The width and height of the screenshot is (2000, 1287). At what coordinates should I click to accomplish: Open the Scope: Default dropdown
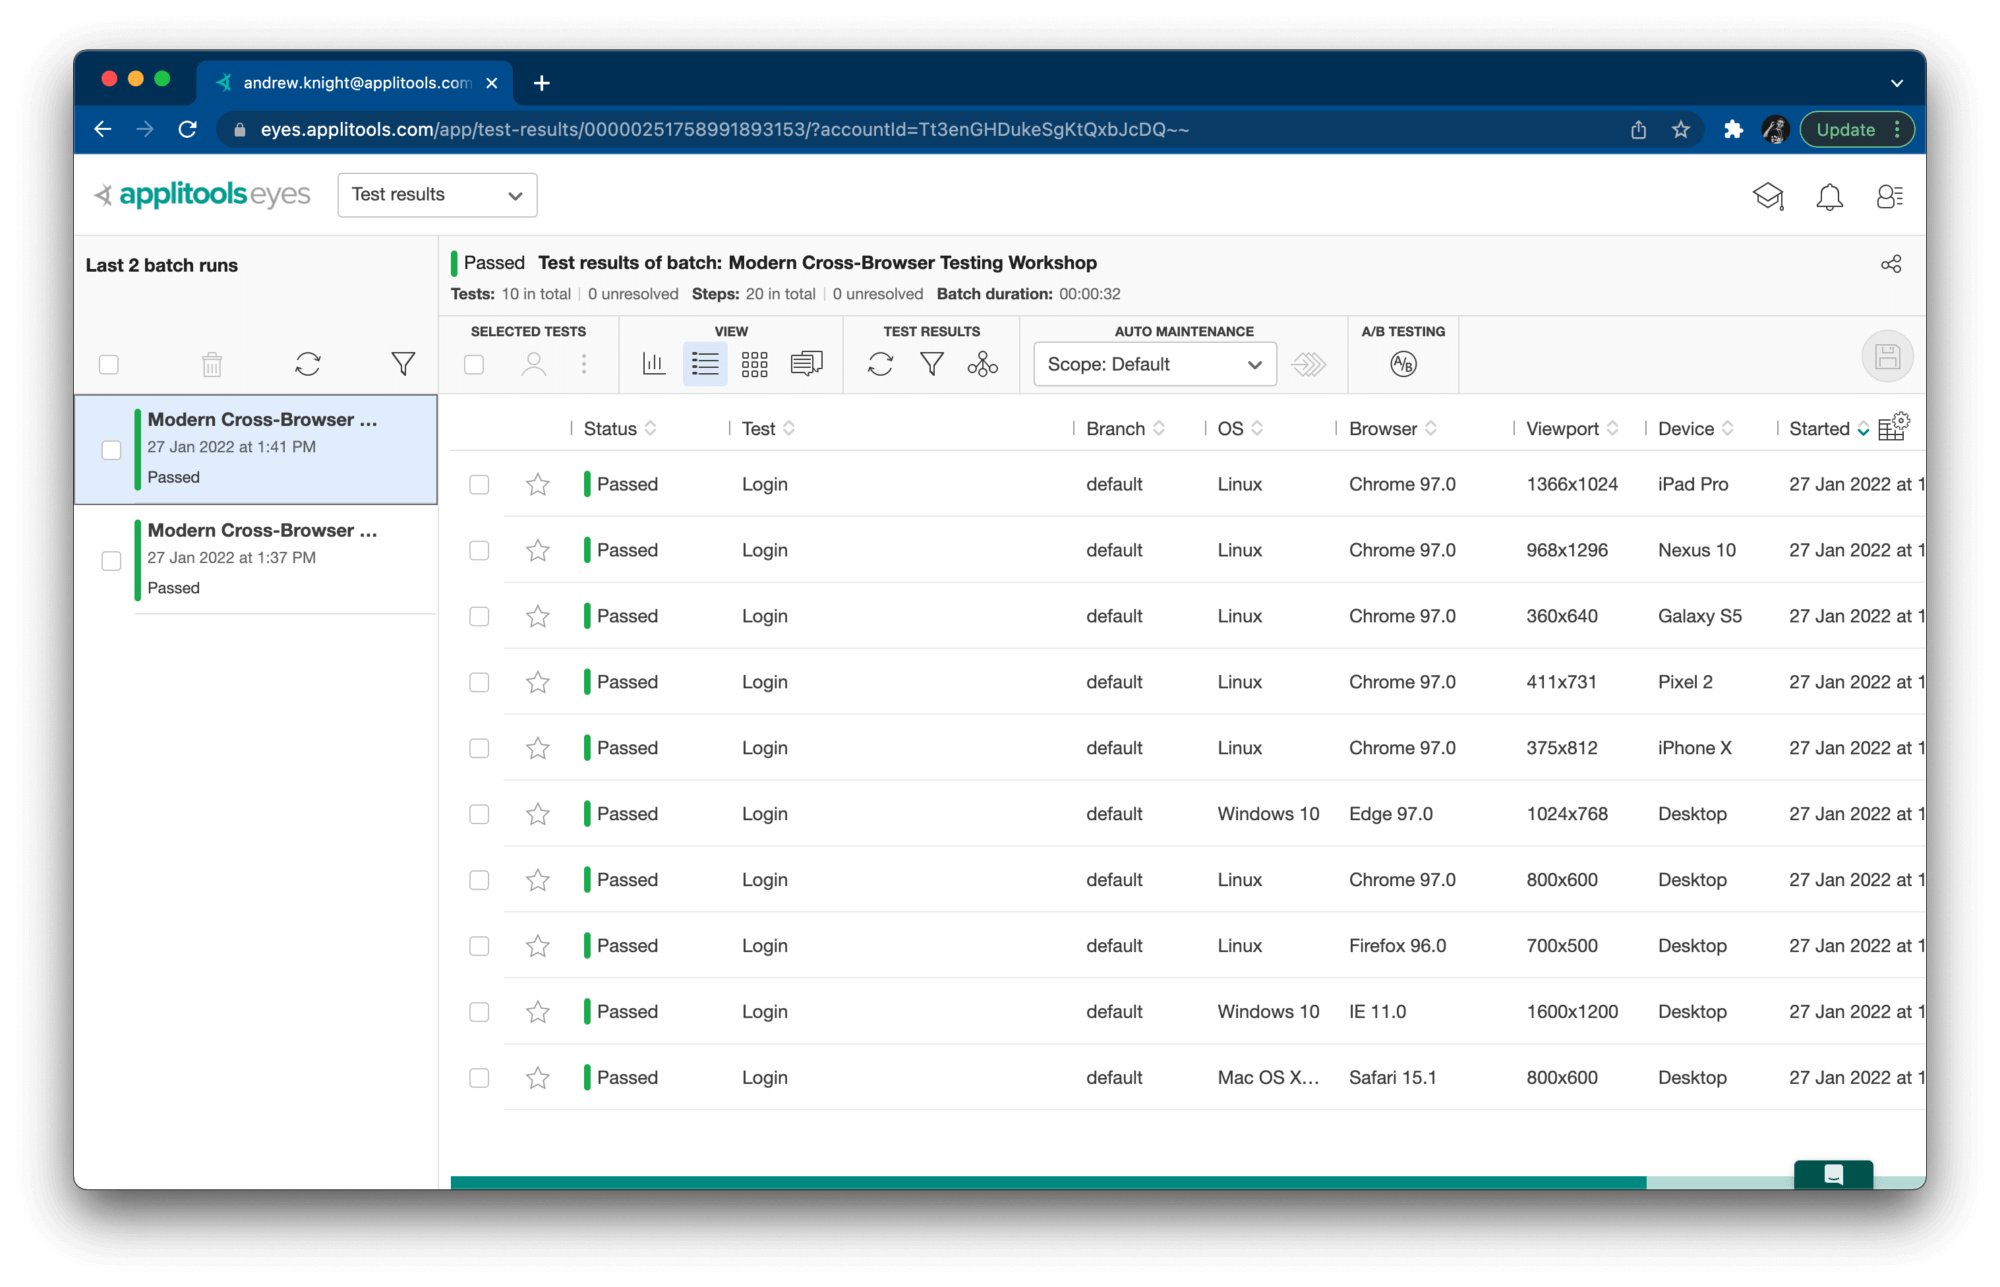(x=1154, y=364)
